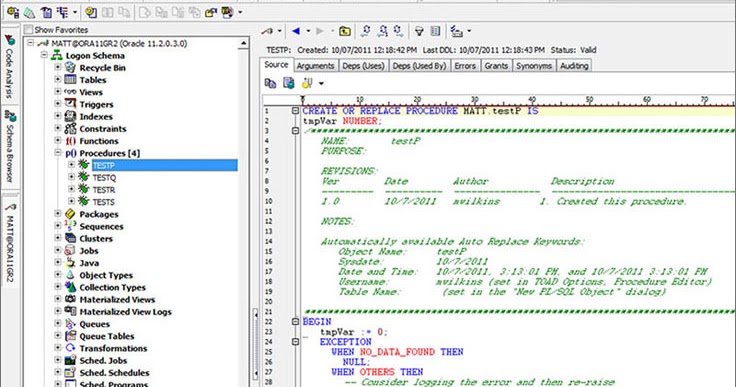
Task: Collapse the EXCEPTION code block fold
Action: click(295, 342)
